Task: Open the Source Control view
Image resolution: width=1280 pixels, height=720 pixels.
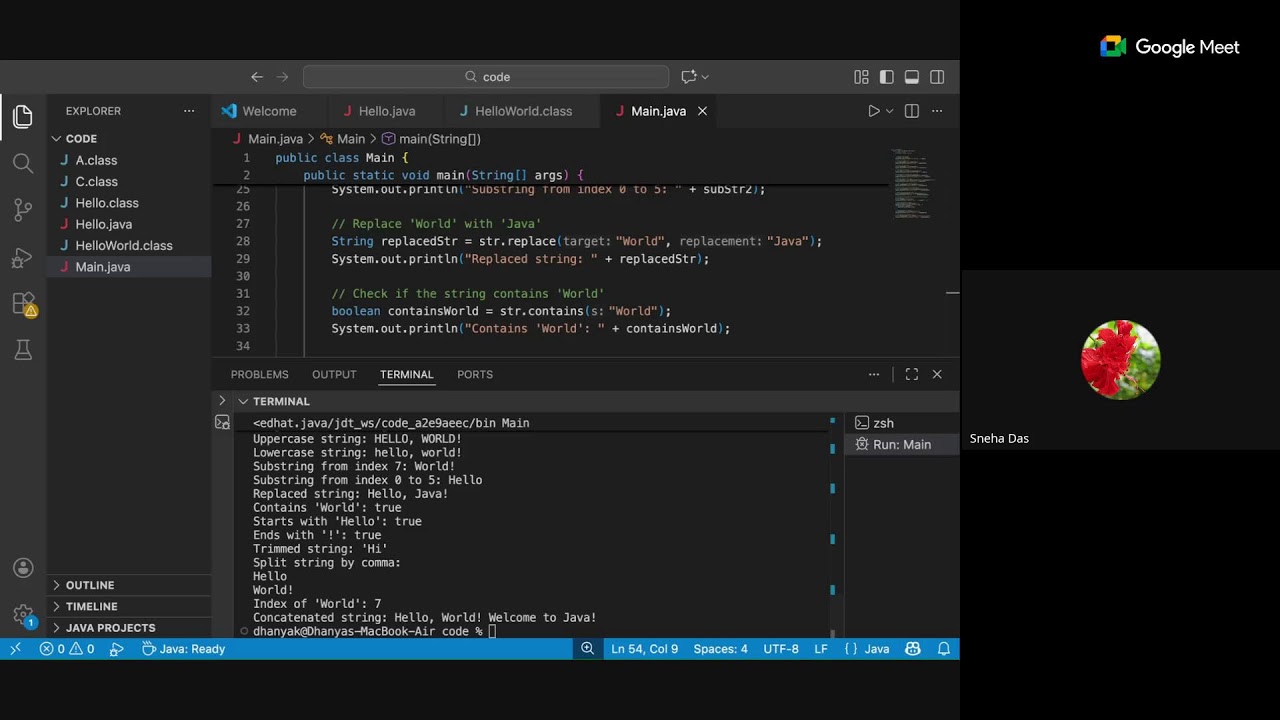Action: click(x=23, y=210)
